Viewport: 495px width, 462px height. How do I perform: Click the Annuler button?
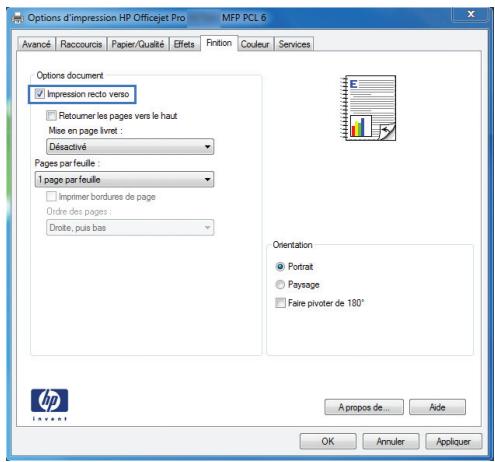coord(391,441)
